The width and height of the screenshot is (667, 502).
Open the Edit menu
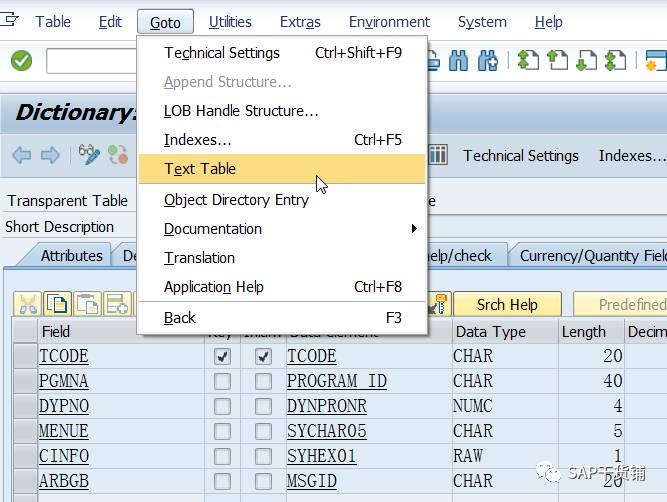[x=110, y=22]
